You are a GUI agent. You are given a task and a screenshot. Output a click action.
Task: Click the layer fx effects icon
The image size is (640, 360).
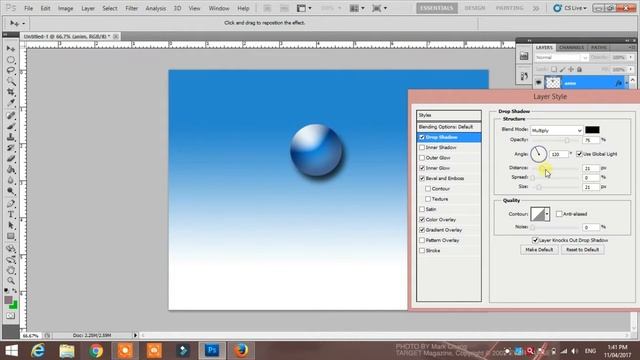click(619, 83)
